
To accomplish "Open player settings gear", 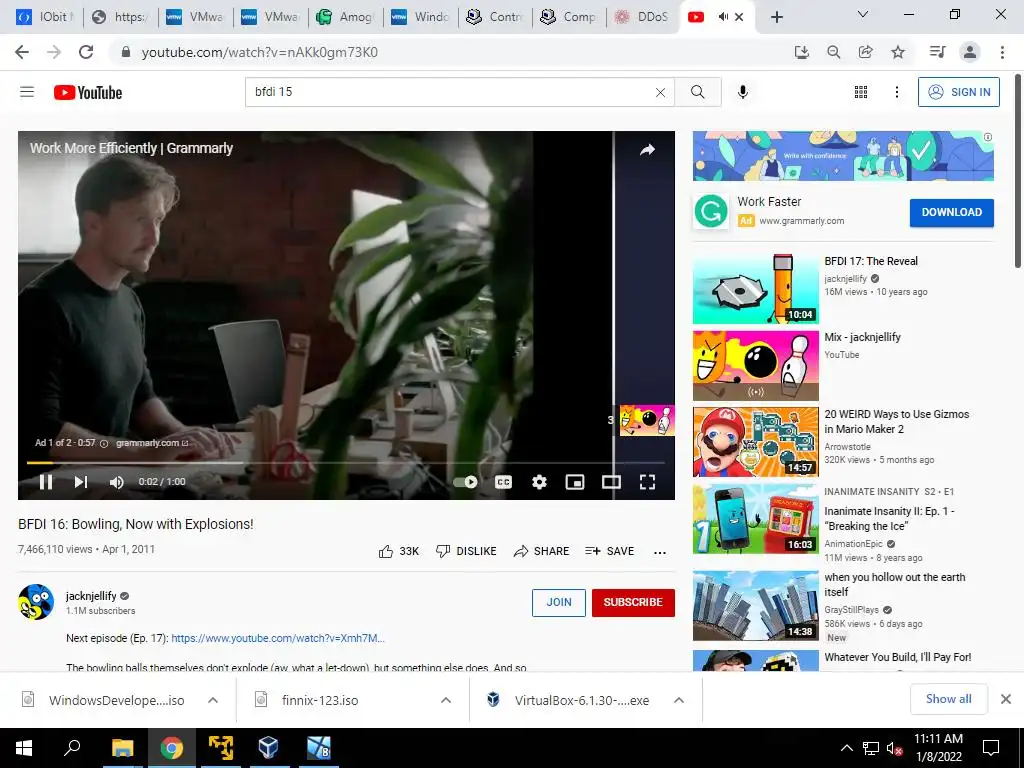I will (539, 482).
